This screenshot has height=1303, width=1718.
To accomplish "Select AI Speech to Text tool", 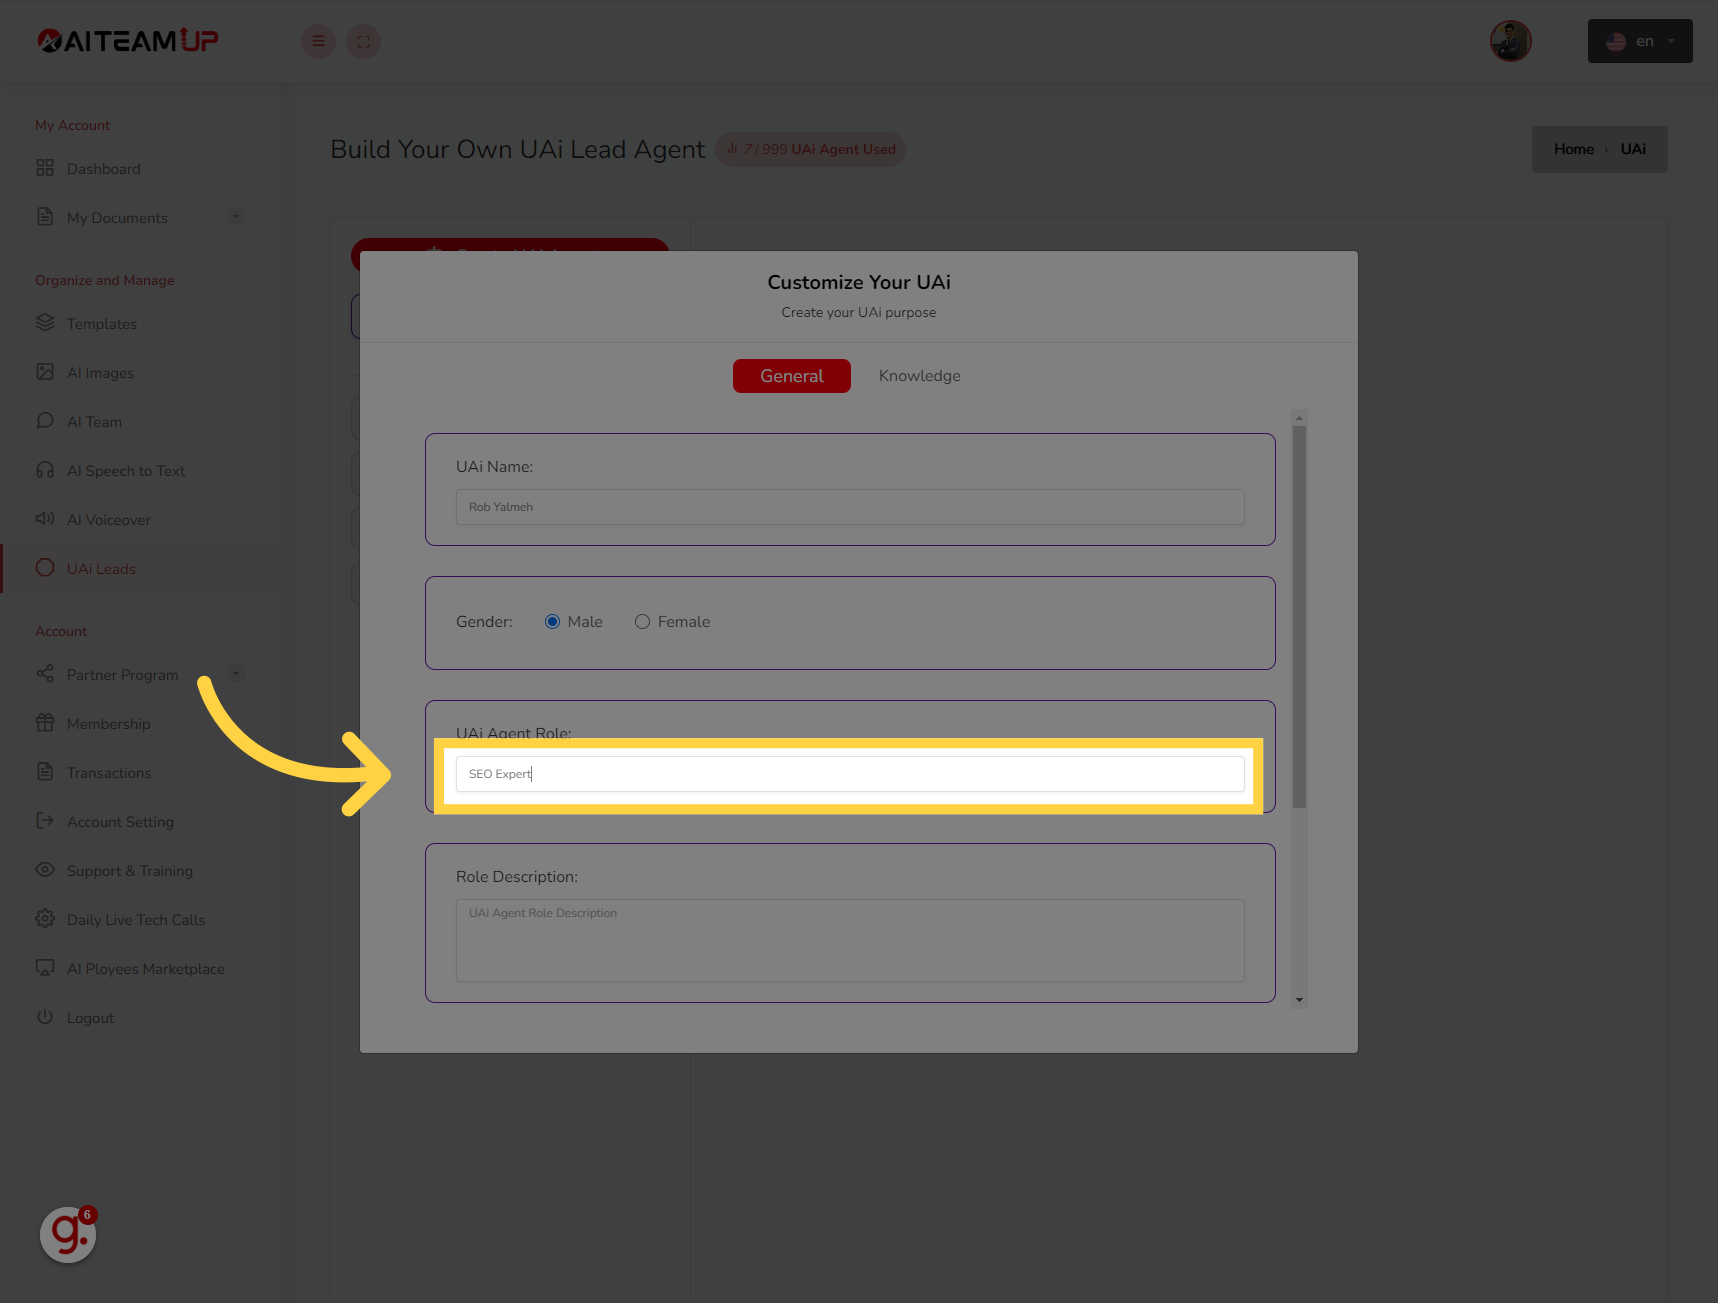I will [125, 470].
